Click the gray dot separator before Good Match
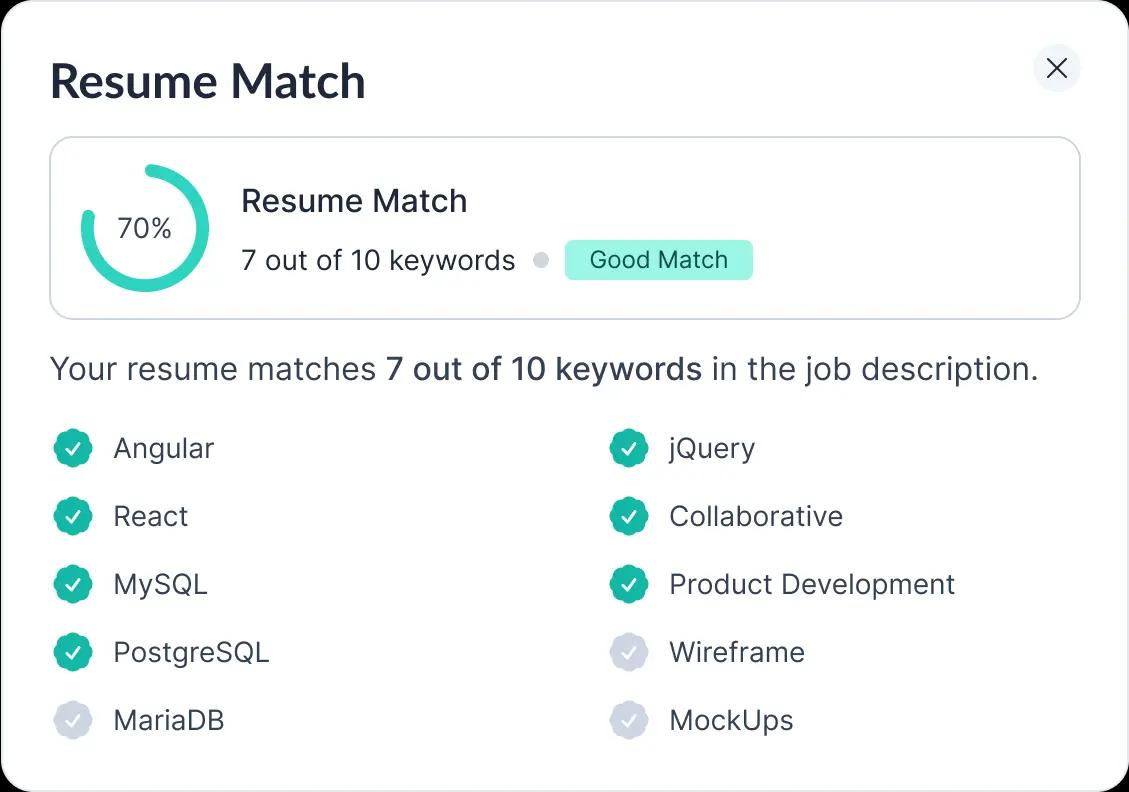Viewport: 1129px width, 792px height. pyautogui.click(x=541, y=261)
